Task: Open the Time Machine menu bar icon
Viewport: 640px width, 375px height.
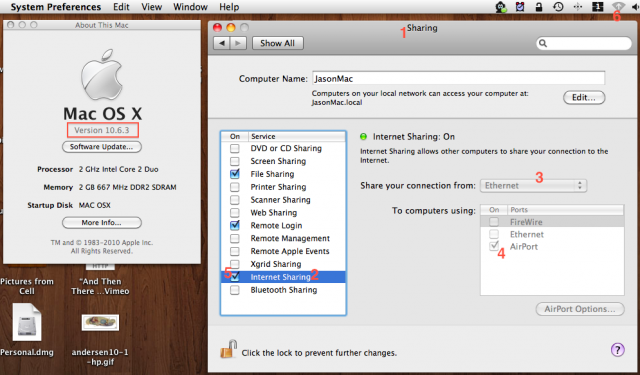Action: click(x=558, y=7)
